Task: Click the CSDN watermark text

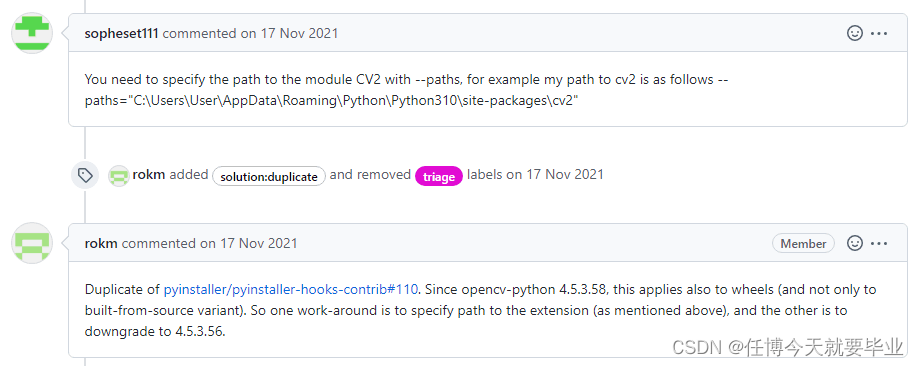Action: tap(788, 347)
